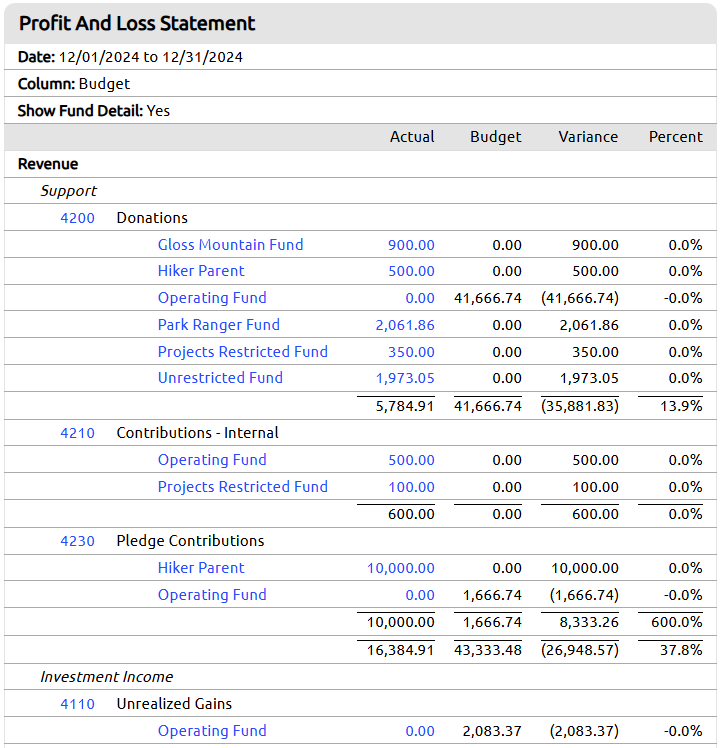Open Operating Fund under Unrealized Gains

coord(212,731)
